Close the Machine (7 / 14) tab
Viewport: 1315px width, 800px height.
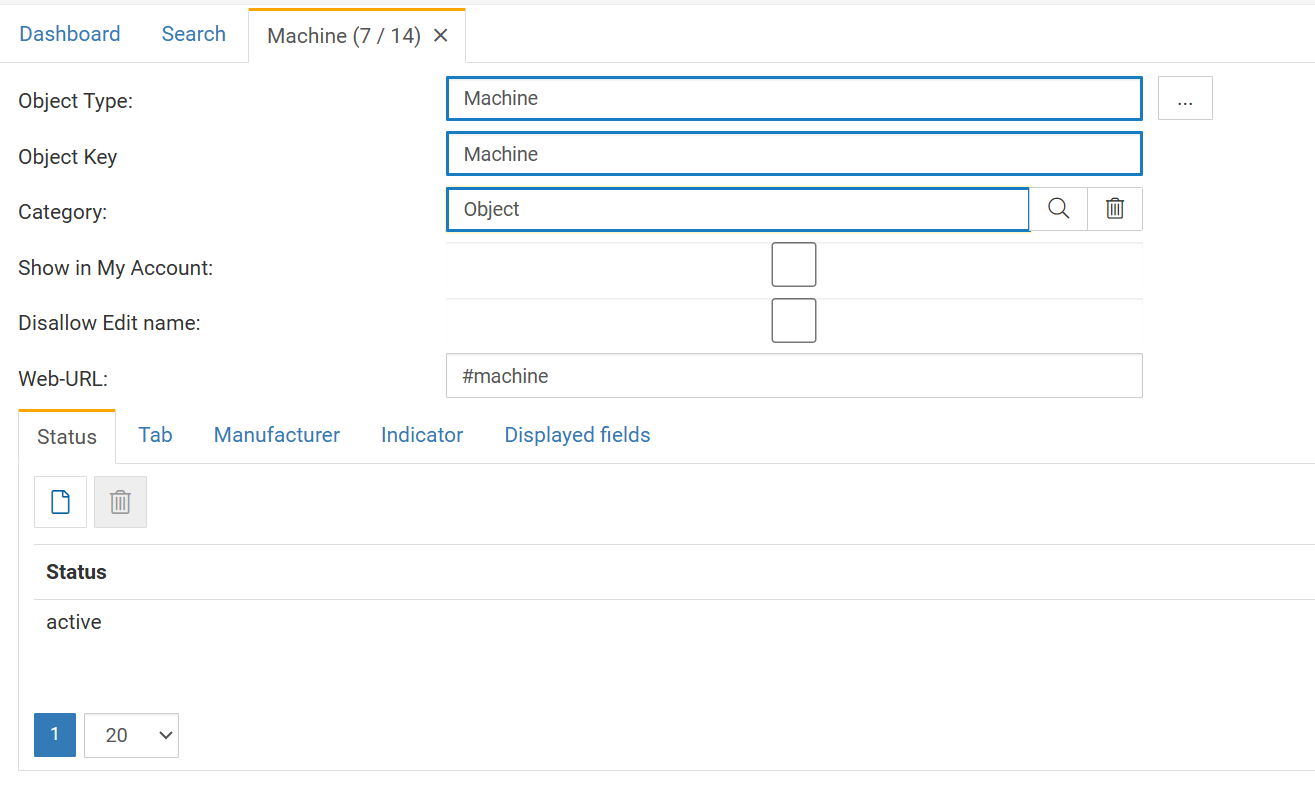click(440, 36)
